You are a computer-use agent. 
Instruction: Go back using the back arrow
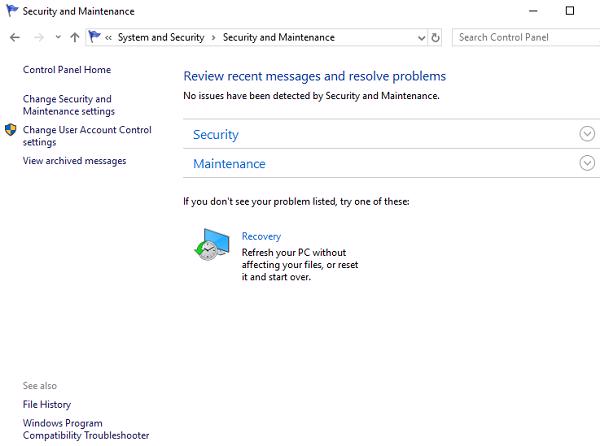tap(15, 37)
